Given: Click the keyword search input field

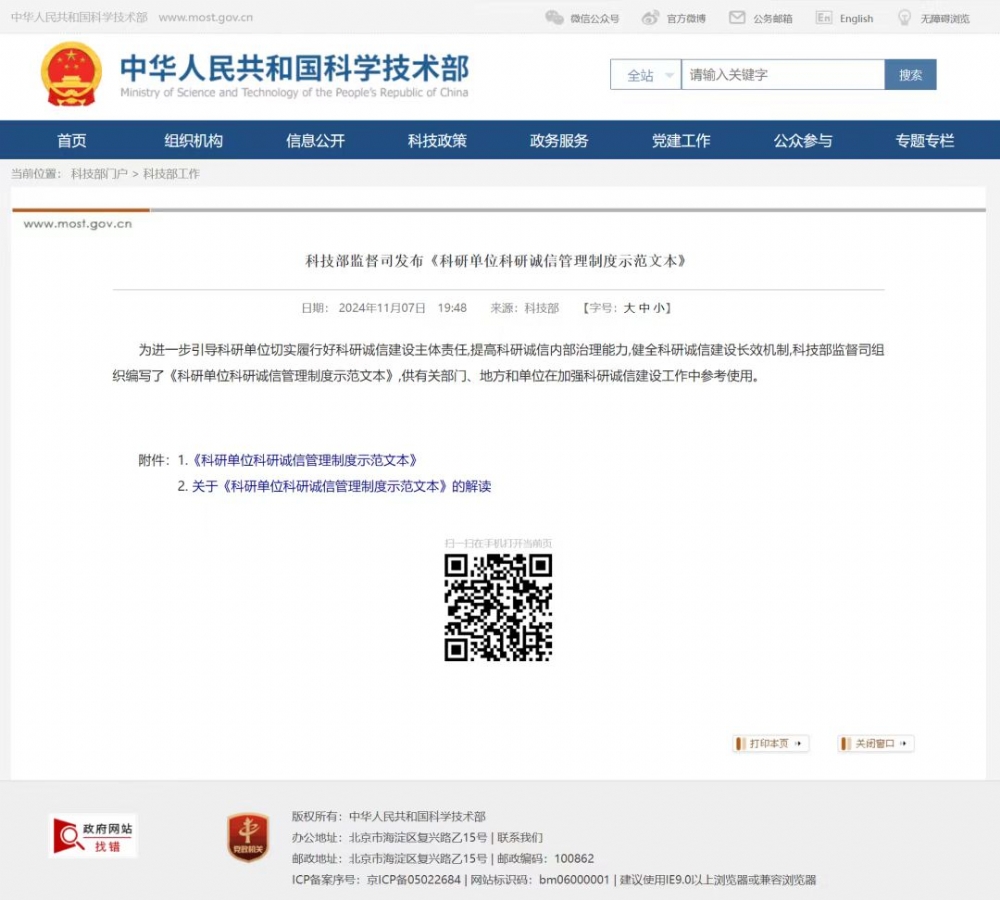Looking at the screenshot, I should (x=783, y=75).
